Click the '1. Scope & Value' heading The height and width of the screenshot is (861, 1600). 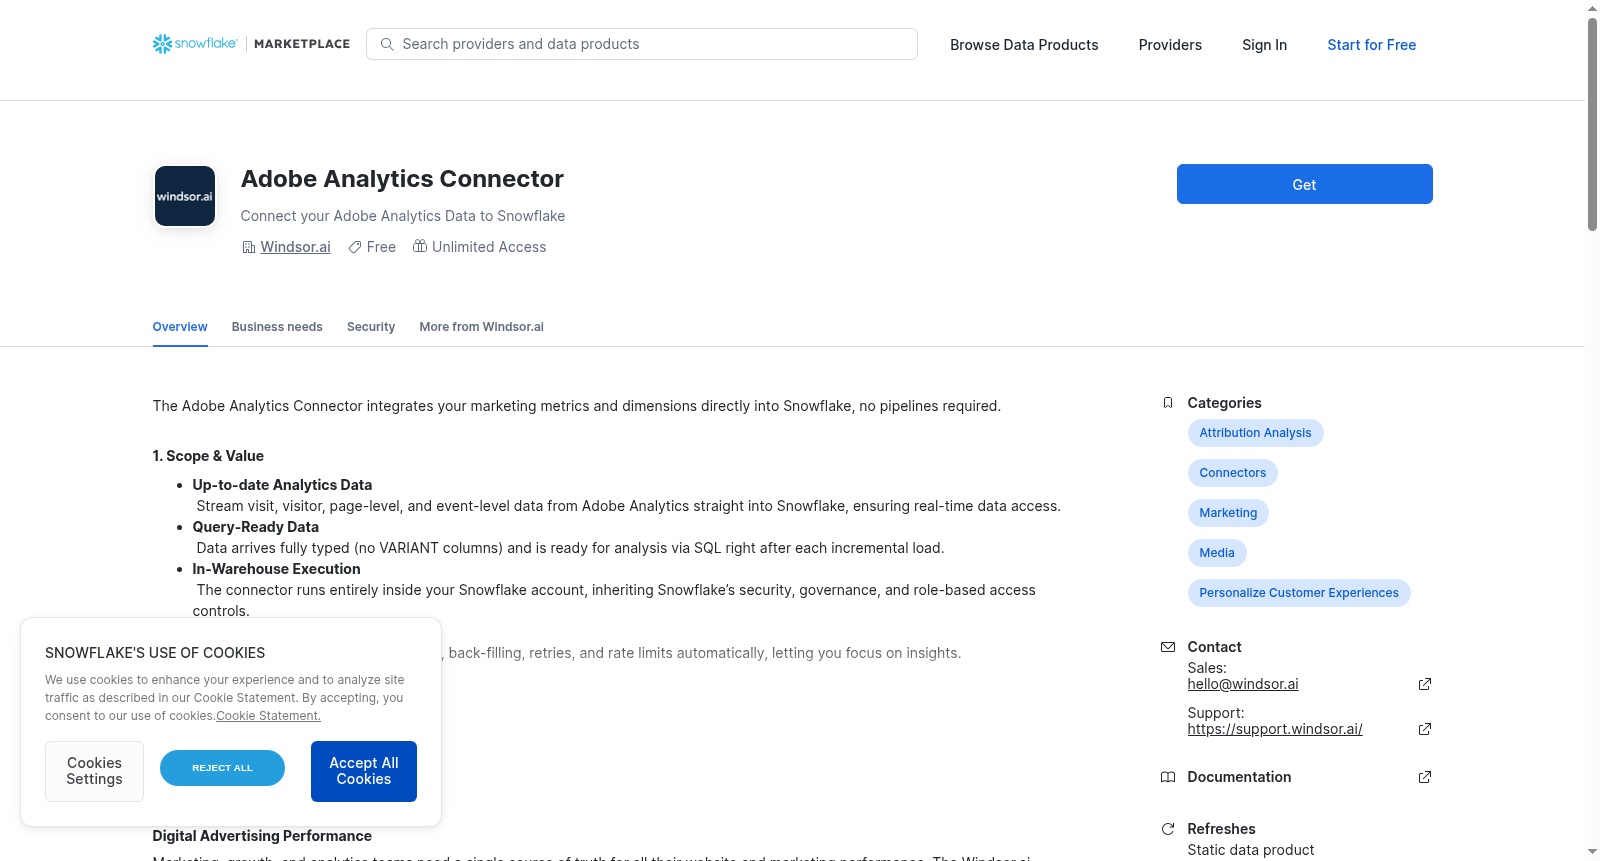[x=208, y=456]
